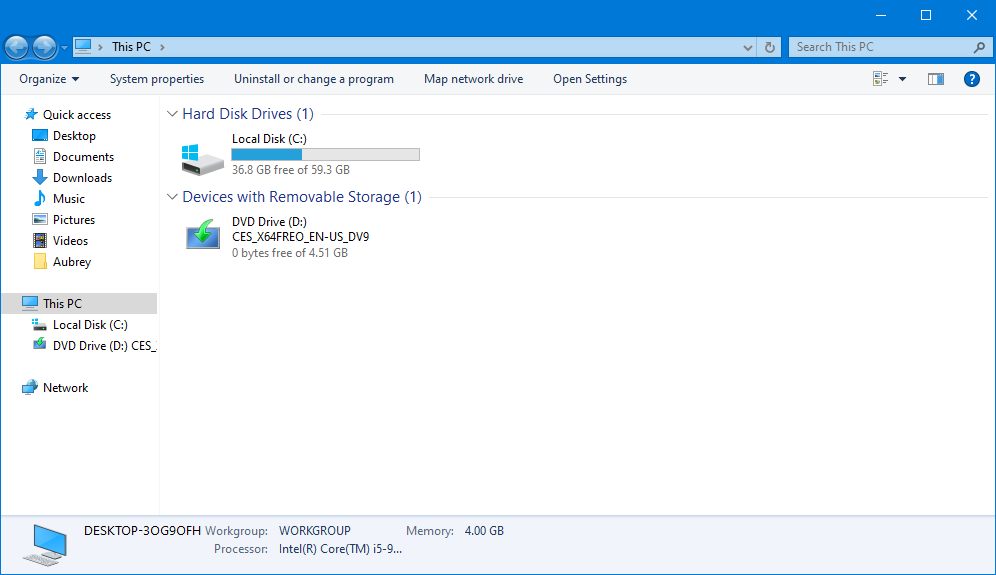Click the Local Disk (C:) label in content
Screen dimensions: 996x575
click(269, 139)
